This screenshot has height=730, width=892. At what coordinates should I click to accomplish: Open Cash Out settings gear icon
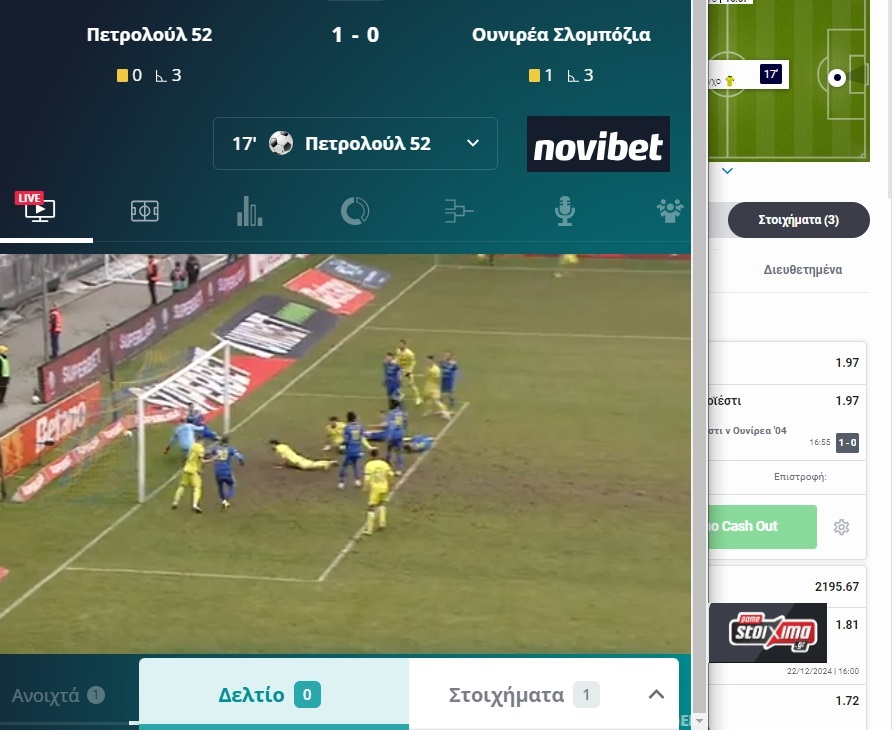coord(841,527)
